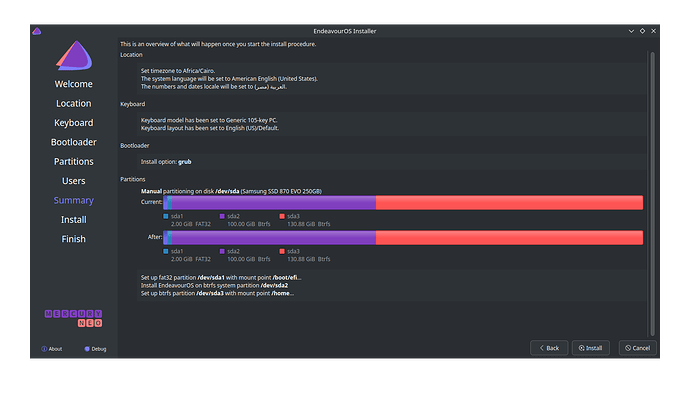Screen dimensions: 690x393
Task: Click the sda2 purple legend swatch under Current
Action: coord(222,216)
